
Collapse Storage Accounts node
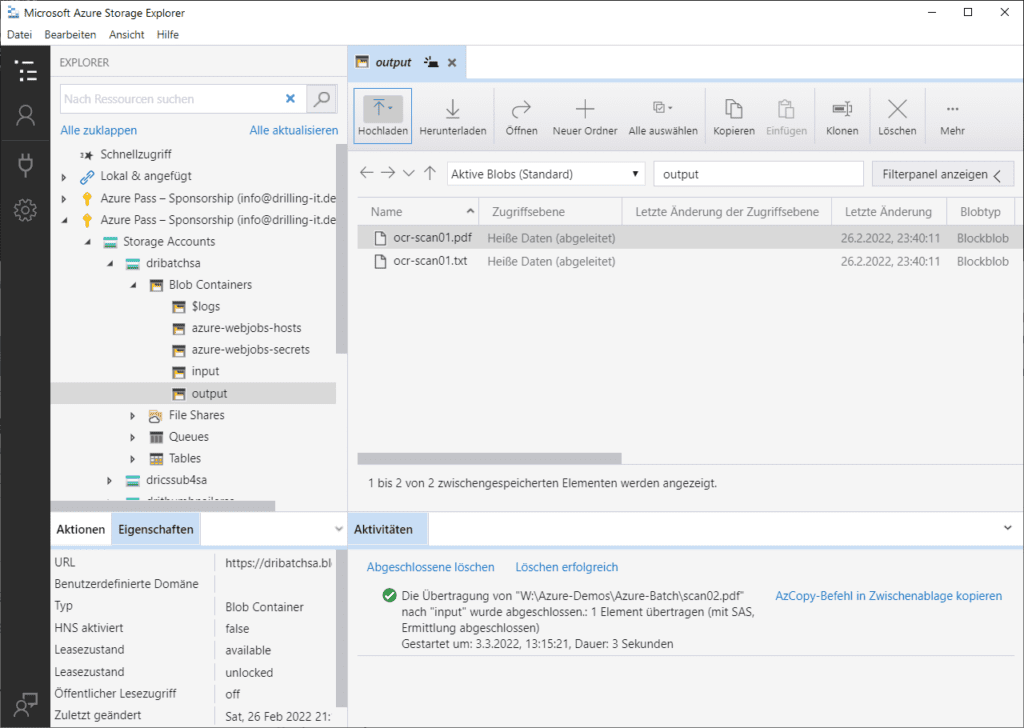tap(88, 242)
